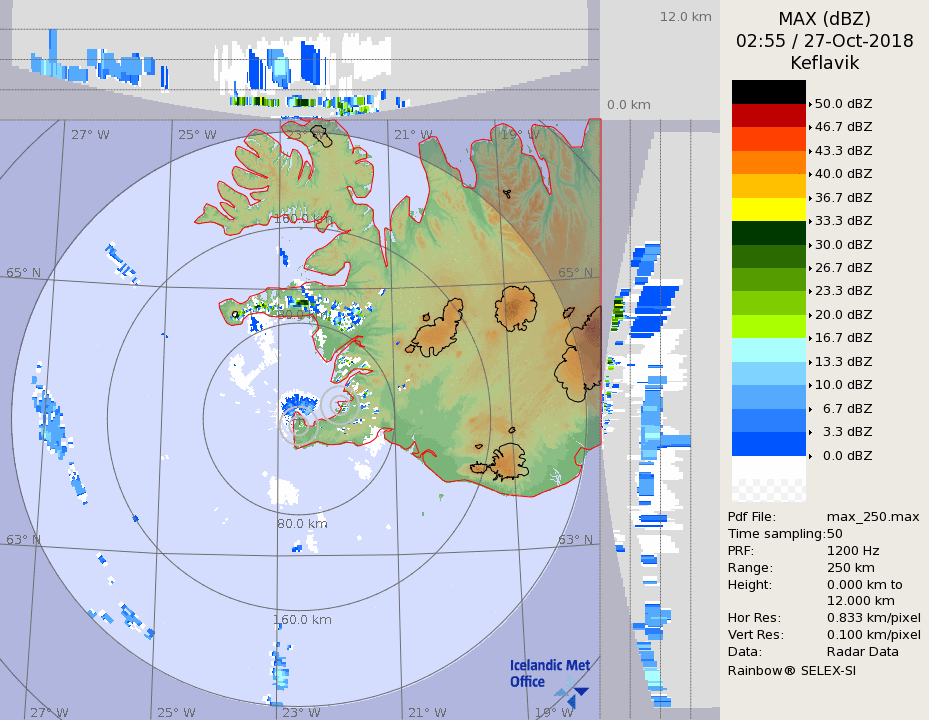
Task: Select the pale cyan legend swatch
Action: pyautogui.click(x=768, y=350)
